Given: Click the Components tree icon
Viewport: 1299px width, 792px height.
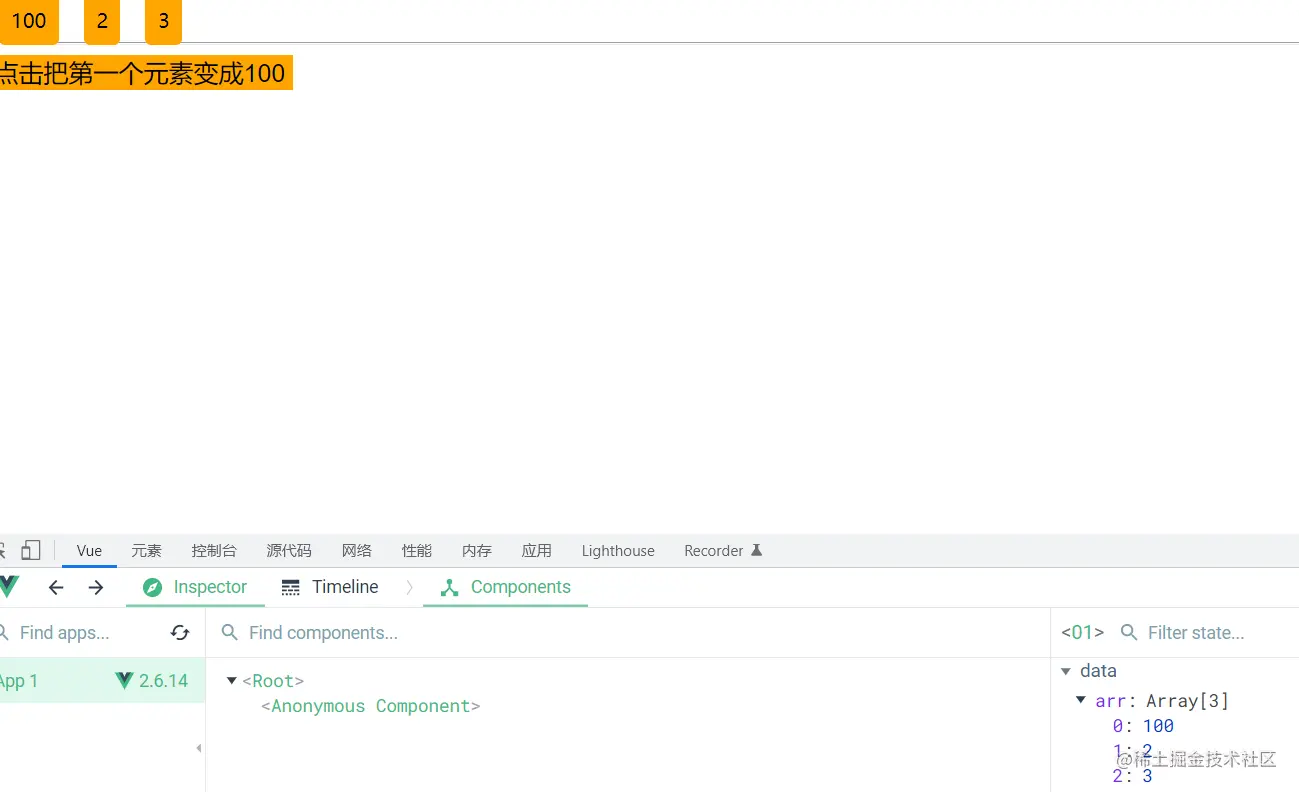Looking at the screenshot, I should coord(449,587).
